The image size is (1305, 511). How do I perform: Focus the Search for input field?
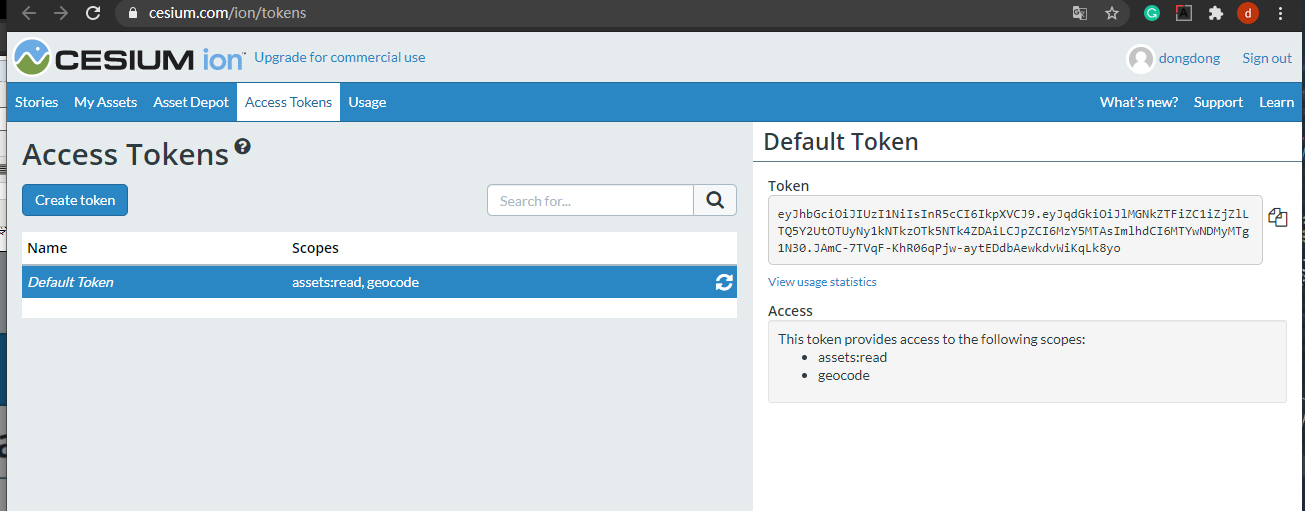[590, 200]
